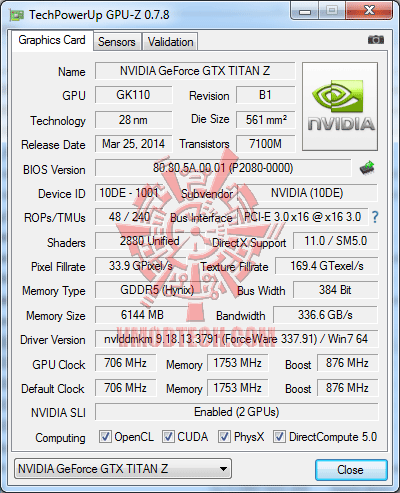Click the ROPs/TMUs value 48 / 240
The height and width of the screenshot is (493, 400).
pos(129,217)
